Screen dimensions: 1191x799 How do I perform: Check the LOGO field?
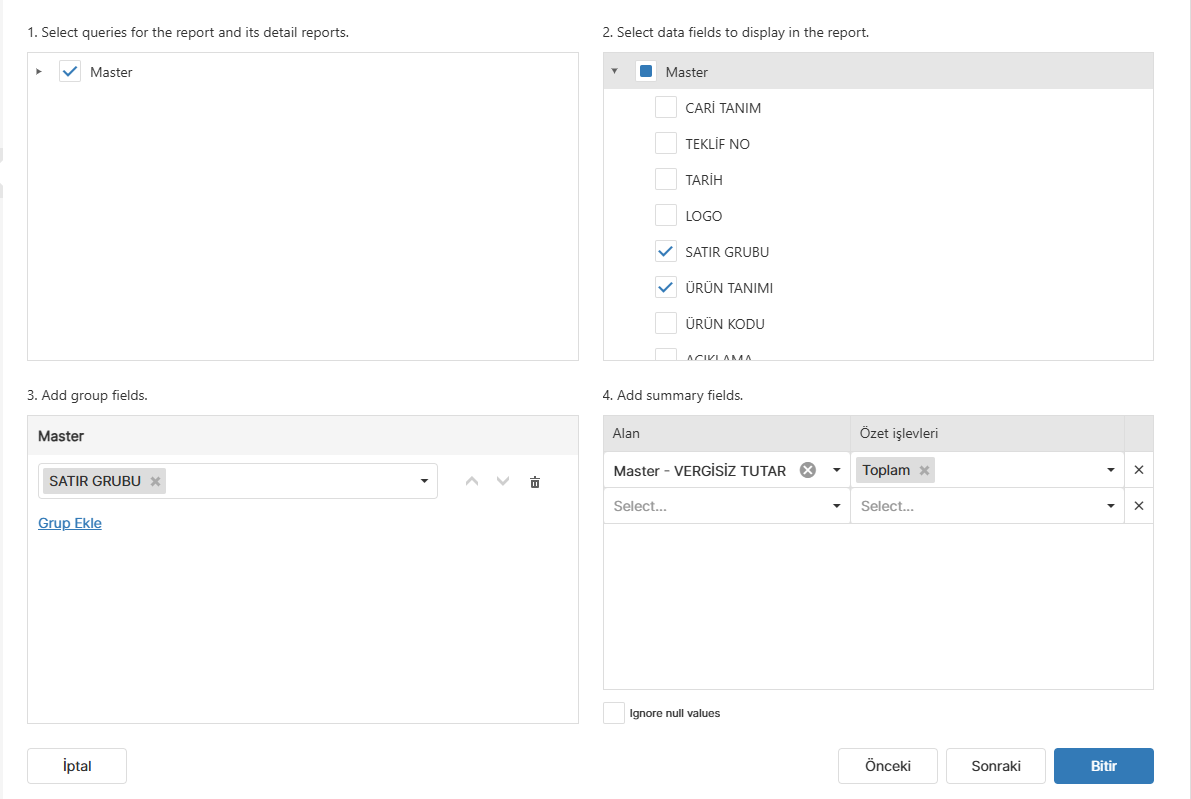tap(665, 215)
